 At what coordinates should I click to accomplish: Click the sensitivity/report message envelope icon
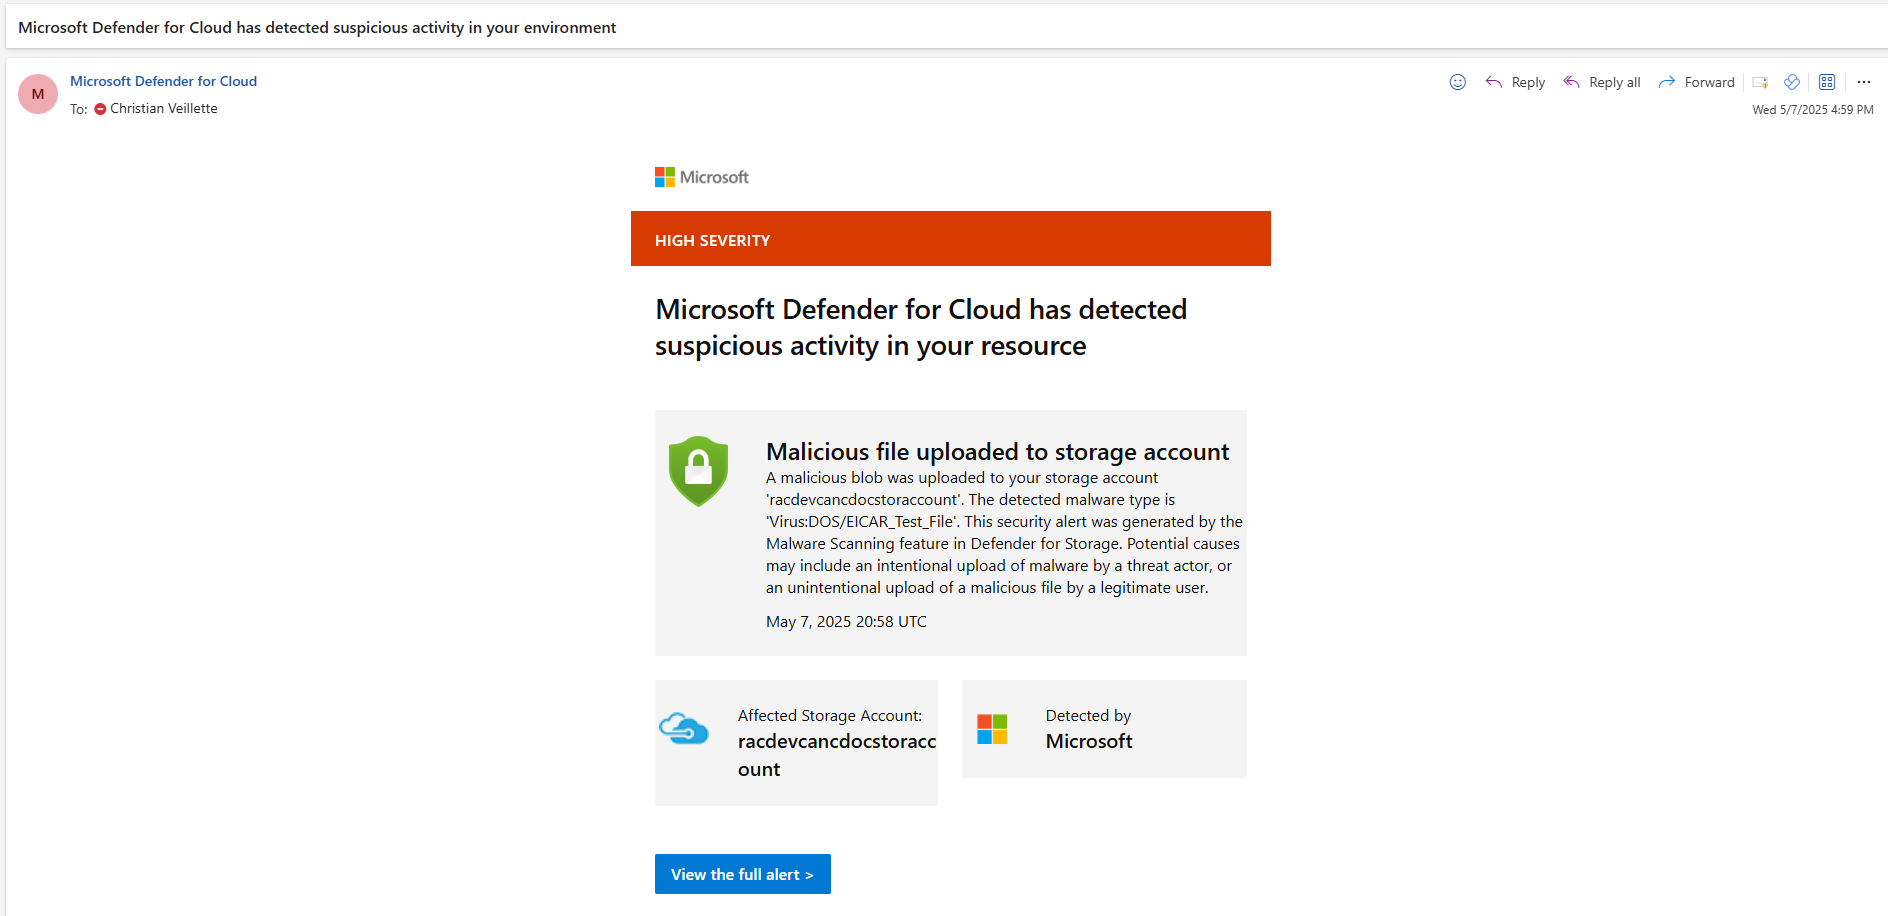tap(1760, 82)
